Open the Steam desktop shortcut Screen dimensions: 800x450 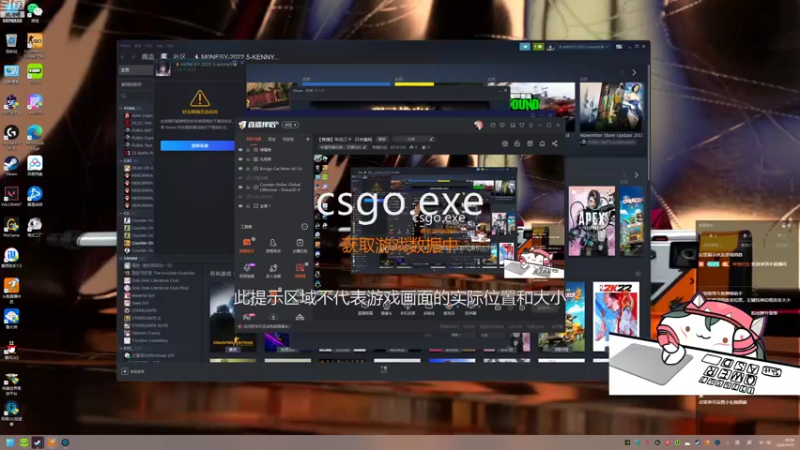pos(11,166)
